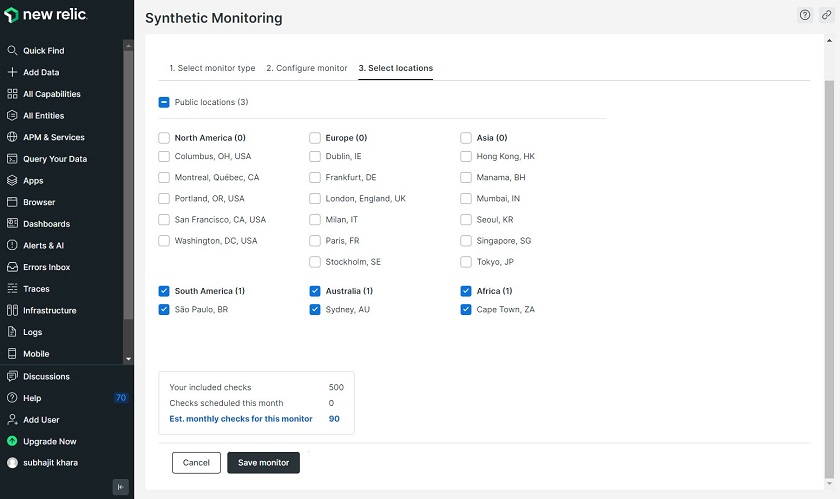Click main page scrollbar thumb
This screenshot has height=499, width=840.
click(829, 279)
